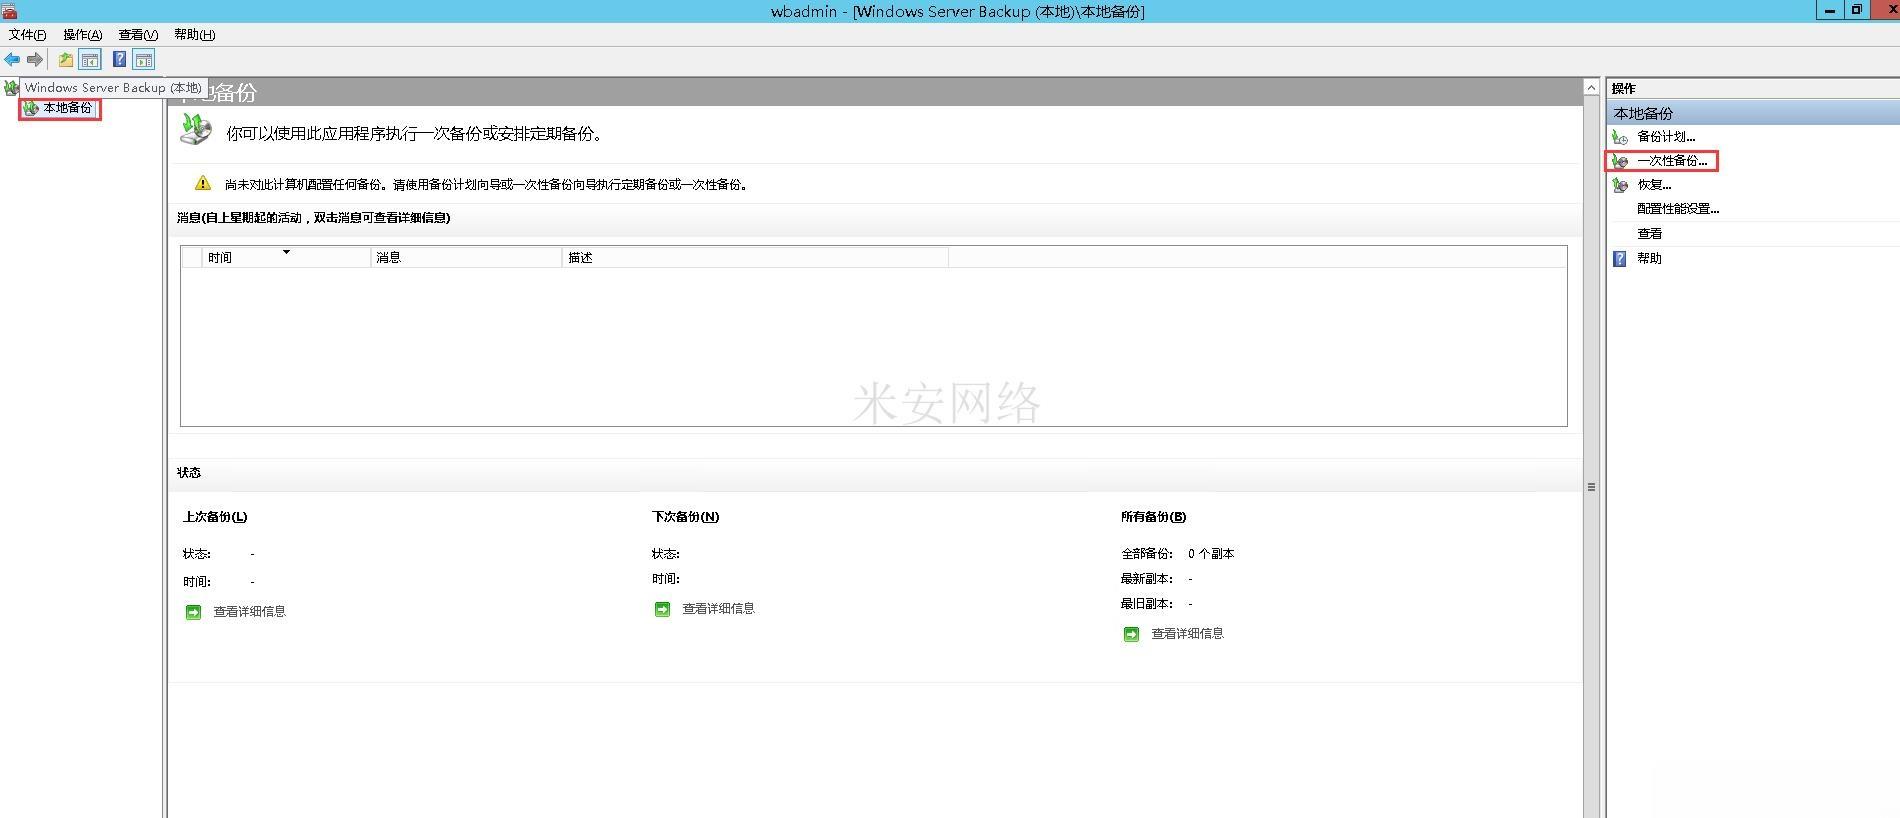This screenshot has width=1900, height=818.
Task: Click the 操作 pane title
Action: pos(1624,89)
